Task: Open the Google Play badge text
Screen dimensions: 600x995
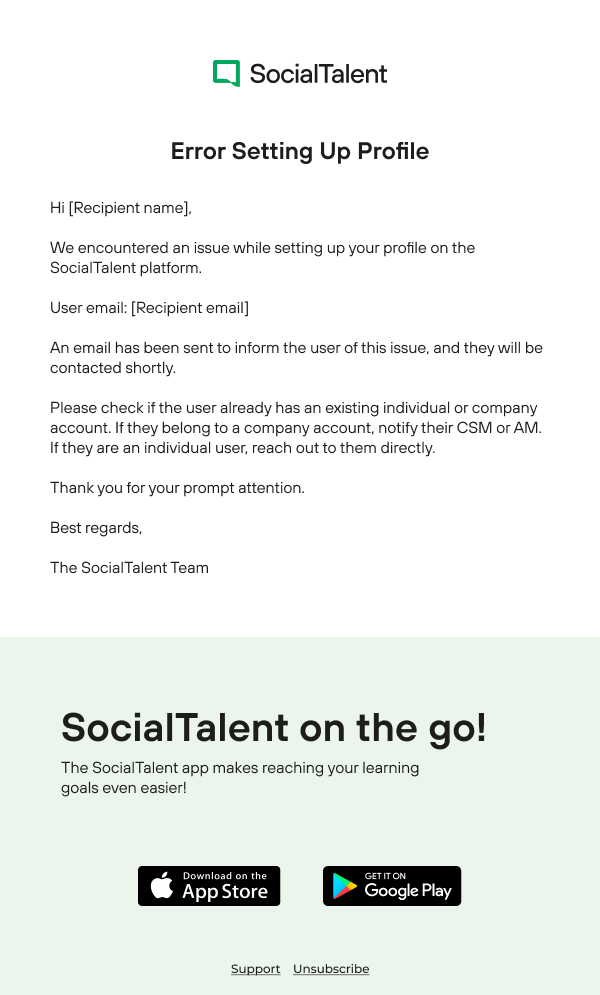Action: pyautogui.click(x=408, y=886)
